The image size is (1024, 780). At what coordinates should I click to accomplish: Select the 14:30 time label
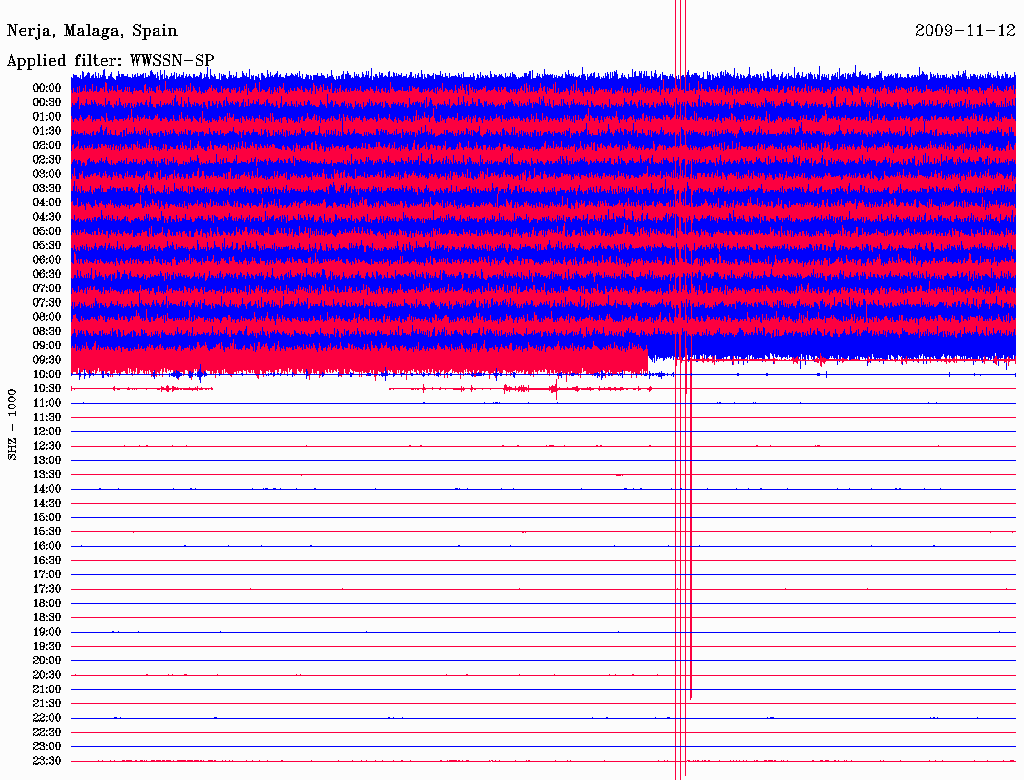[x=47, y=503]
